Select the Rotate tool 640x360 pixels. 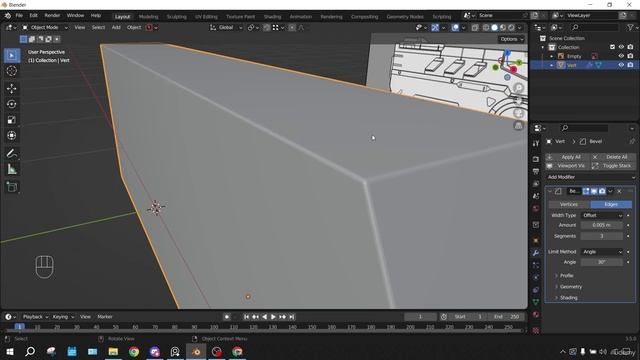[12, 104]
